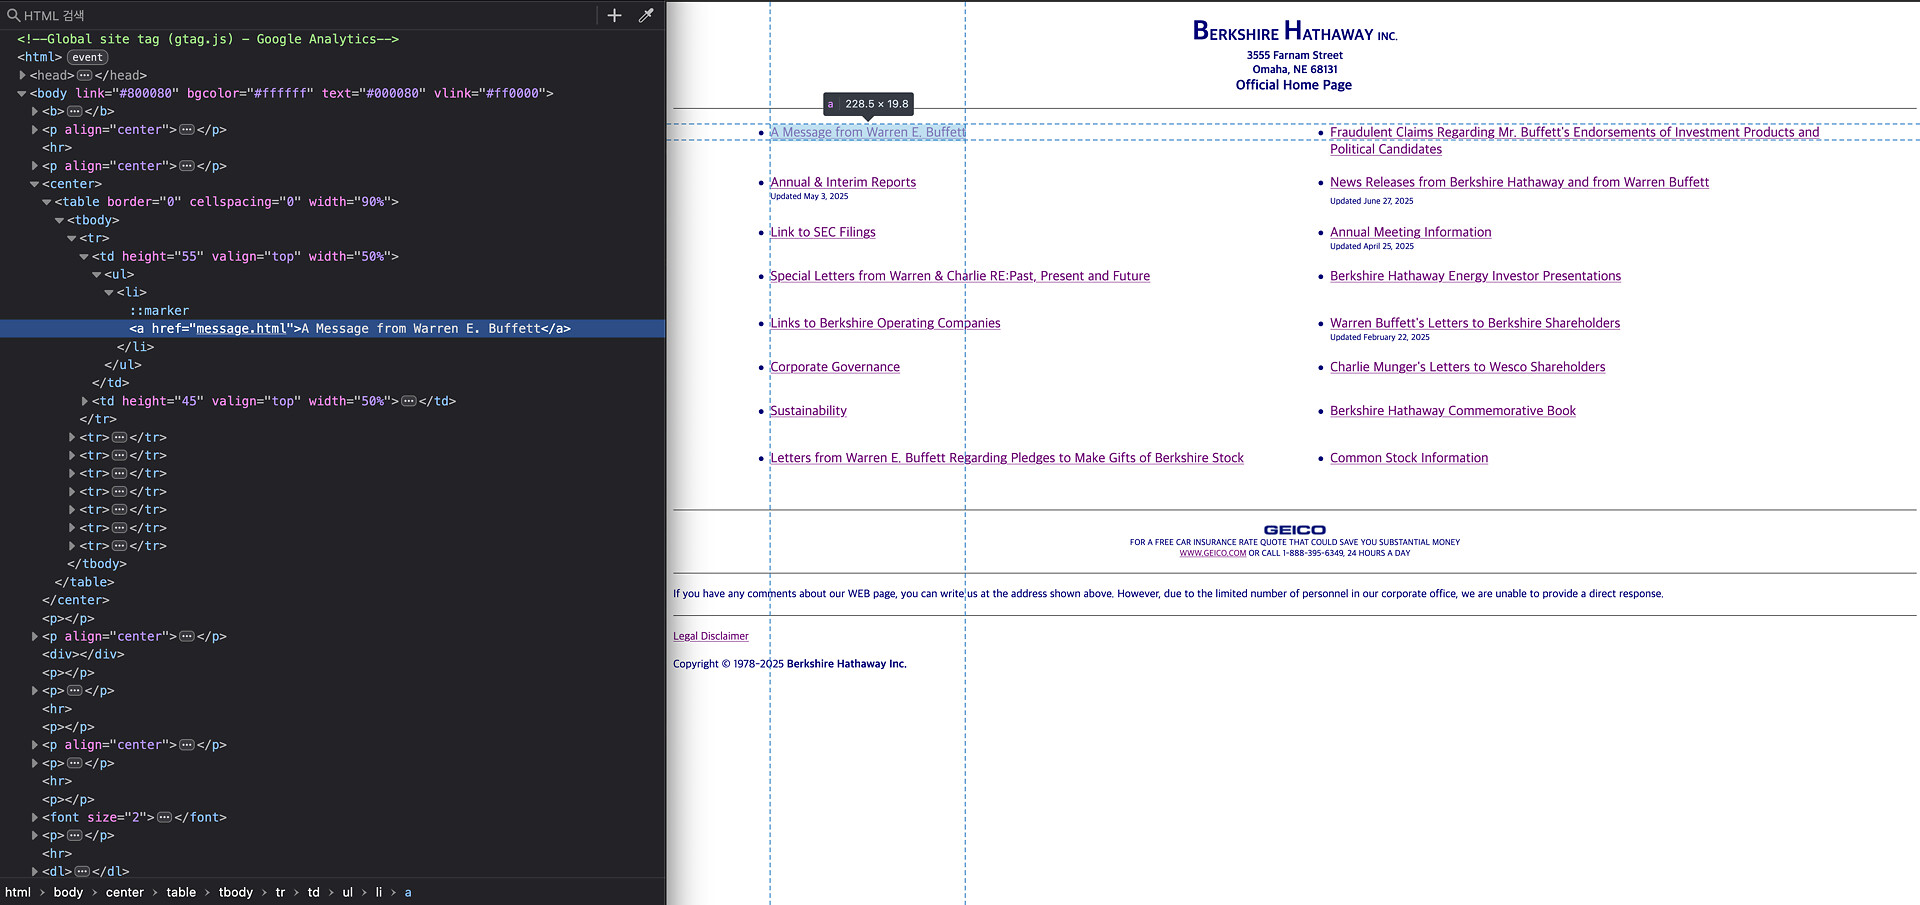Collapse the body element node
This screenshot has width=1920, height=905.
(x=22, y=93)
